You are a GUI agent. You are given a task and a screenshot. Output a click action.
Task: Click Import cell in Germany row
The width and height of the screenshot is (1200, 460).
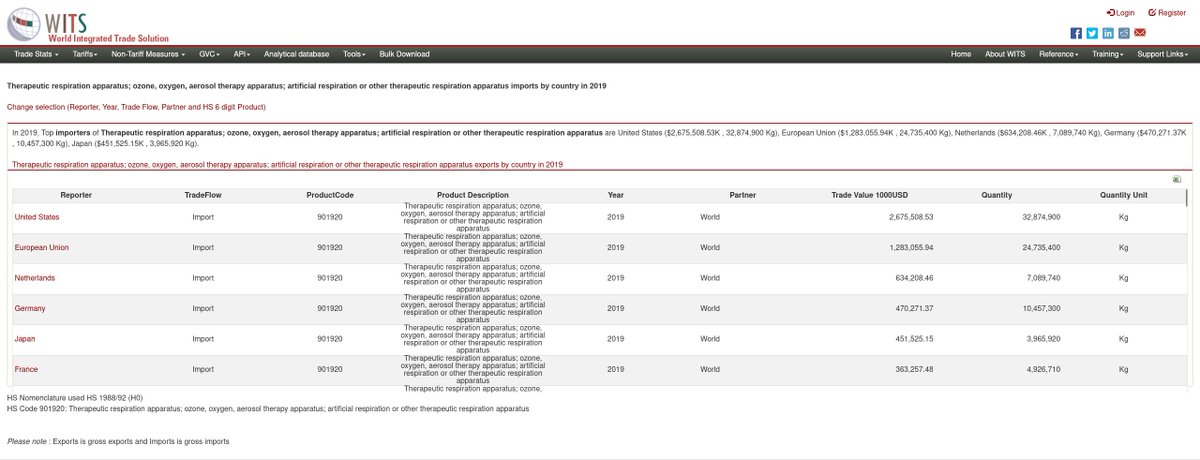point(203,308)
